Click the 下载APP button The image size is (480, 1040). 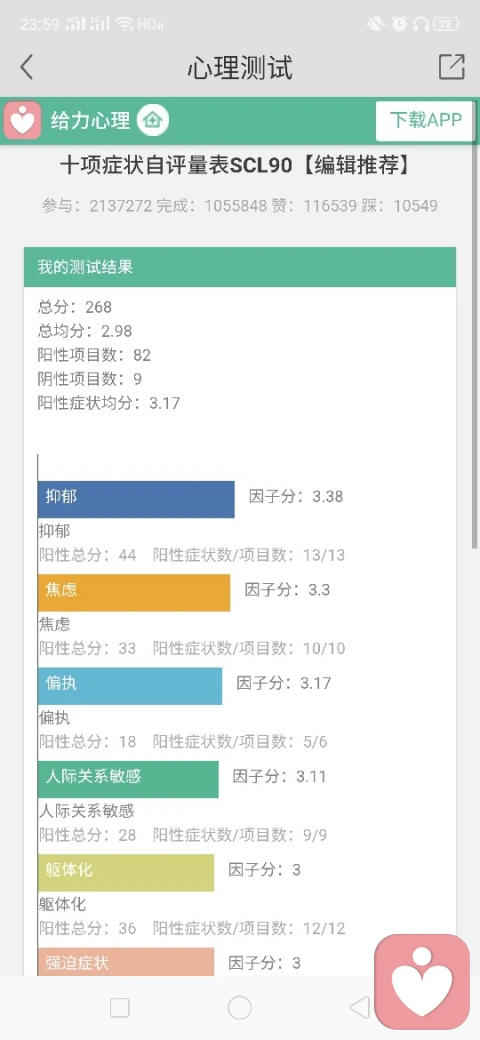[x=425, y=121]
